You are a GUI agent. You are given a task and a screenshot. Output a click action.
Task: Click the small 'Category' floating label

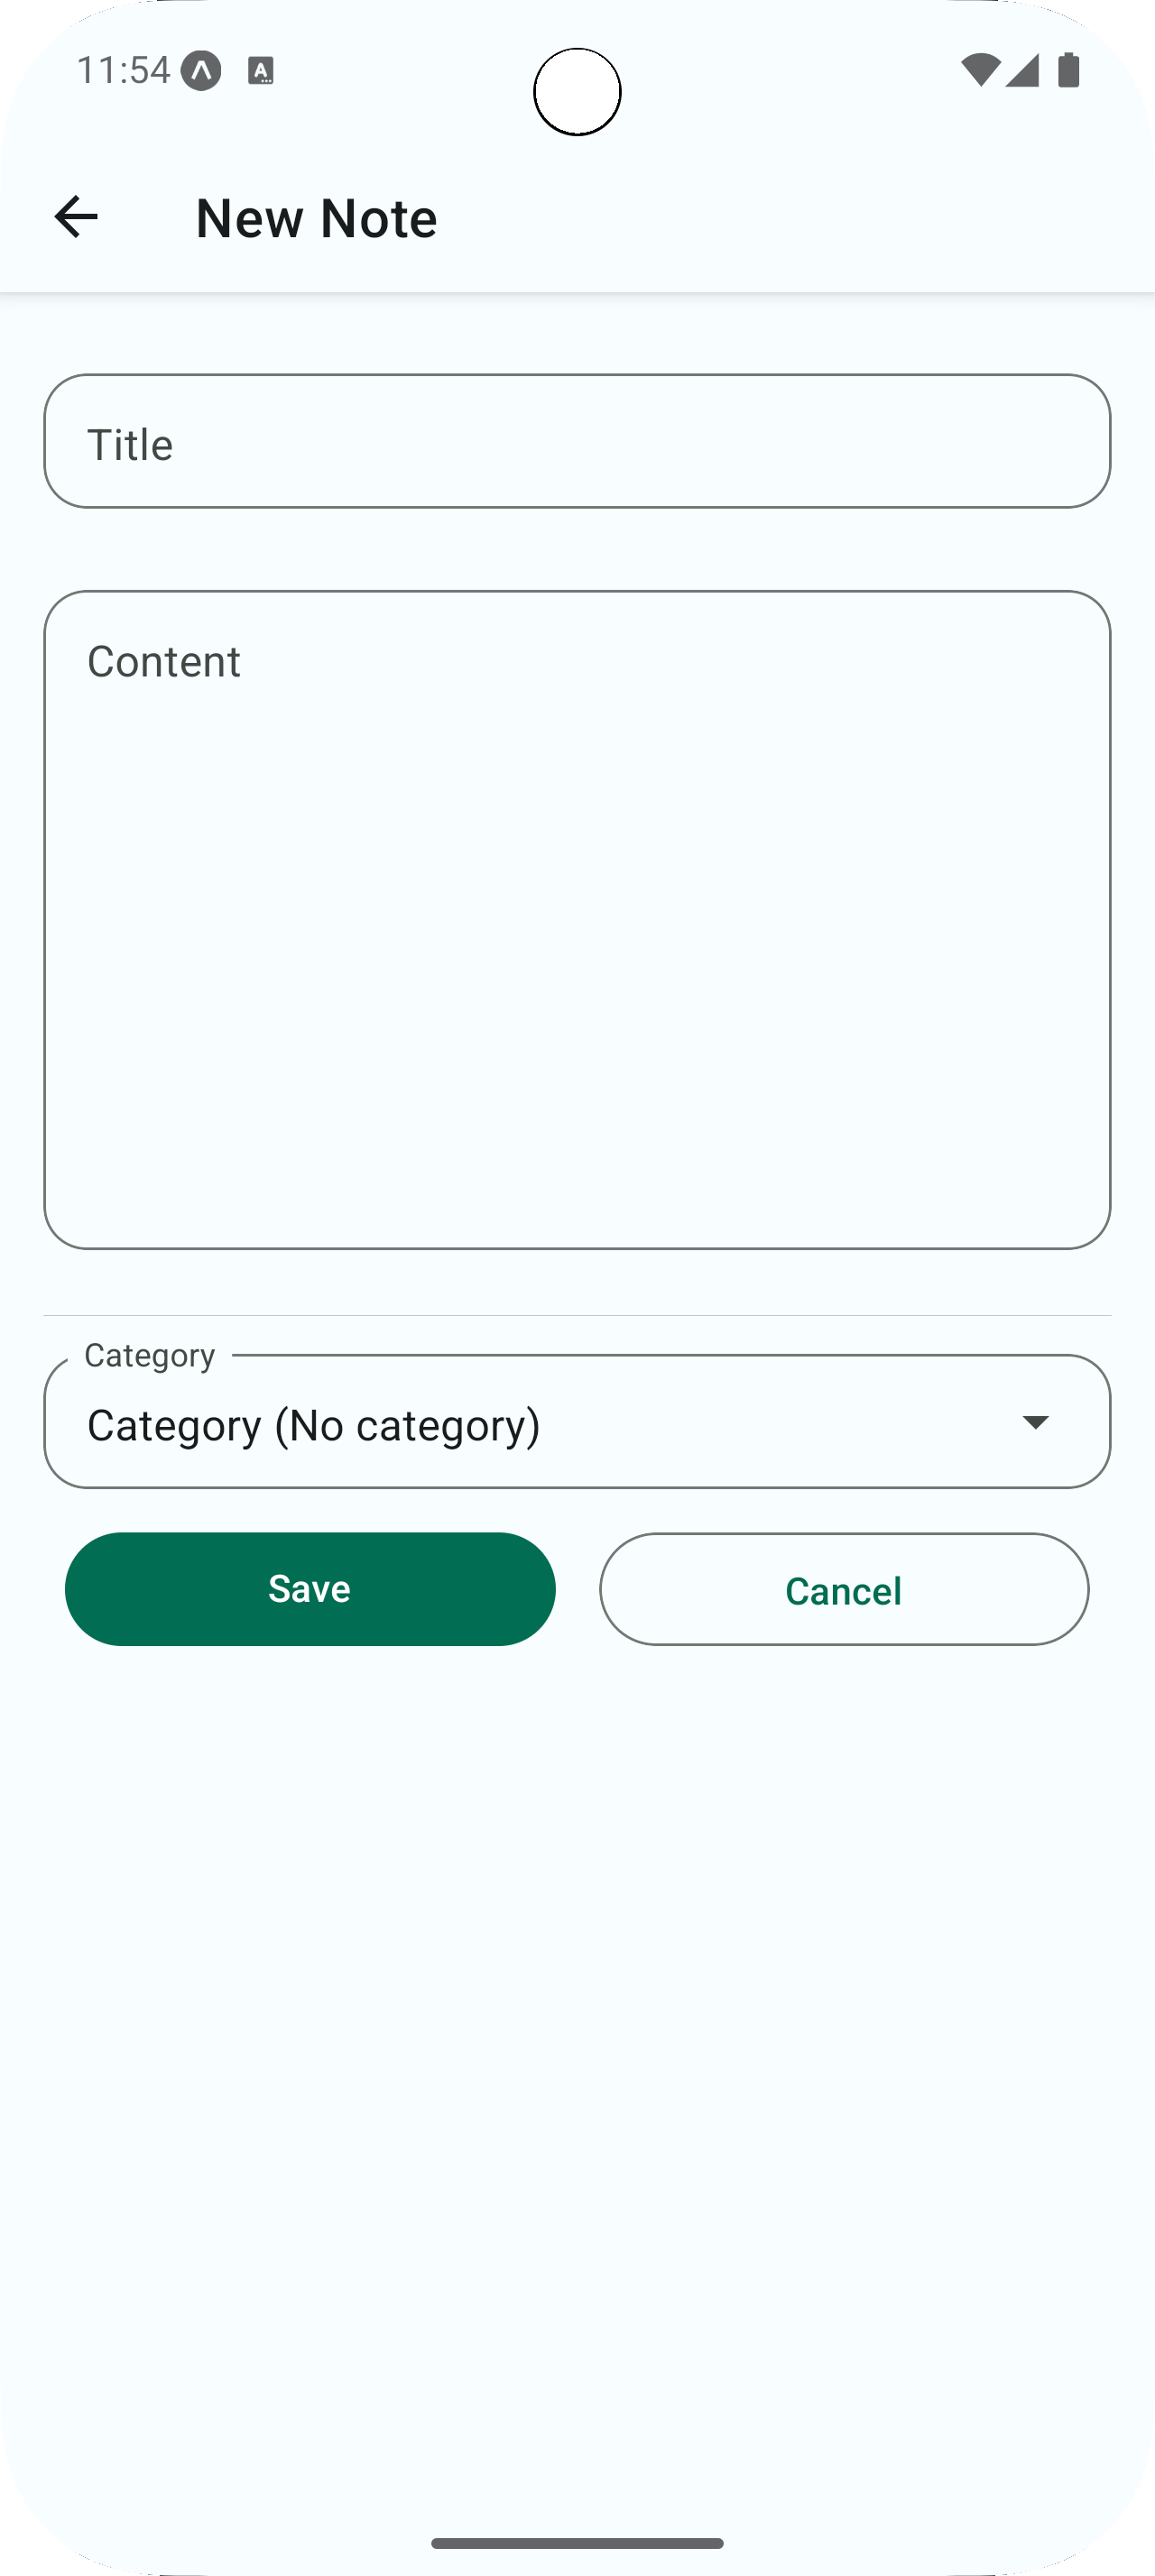tap(150, 1355)
